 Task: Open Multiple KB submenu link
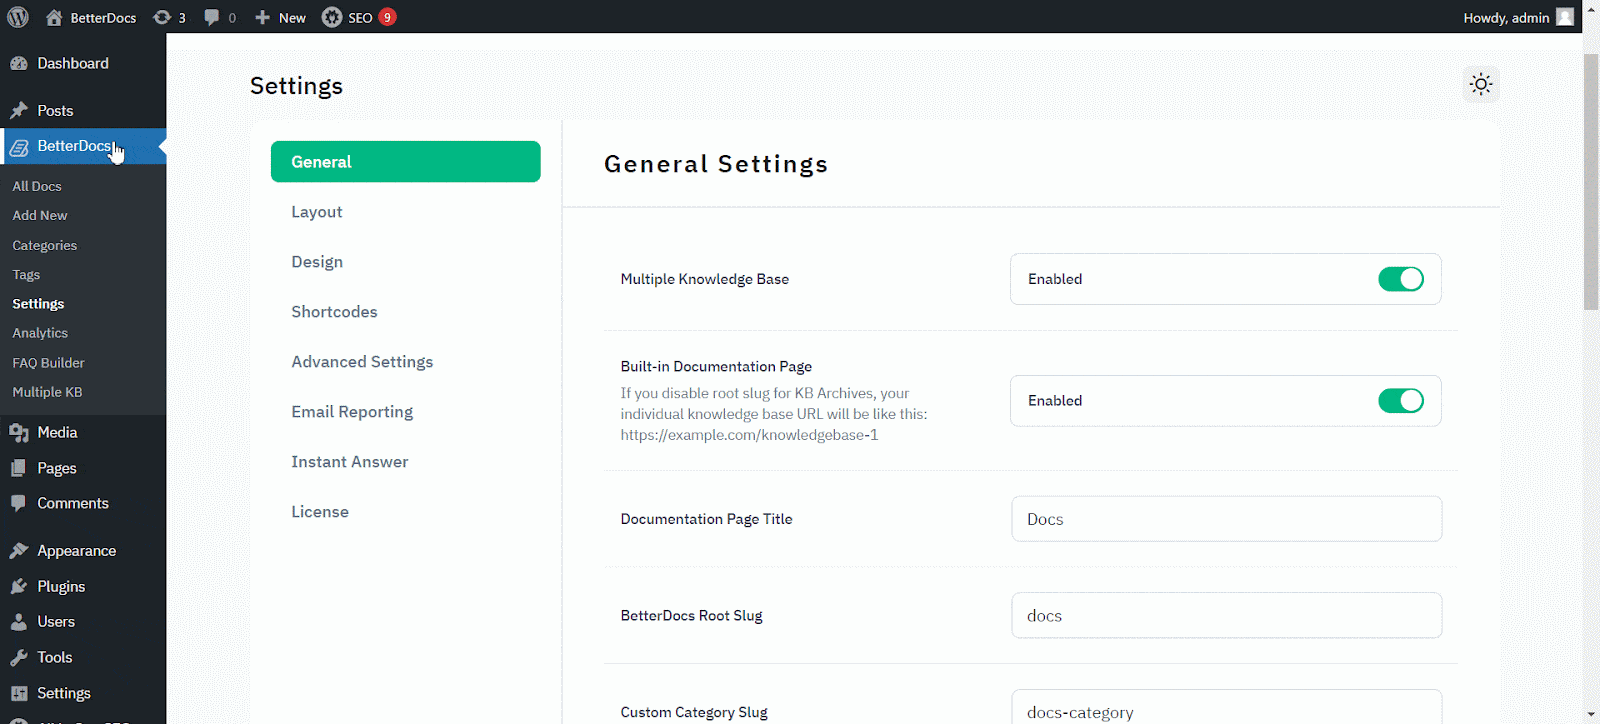tap(47, 392)
